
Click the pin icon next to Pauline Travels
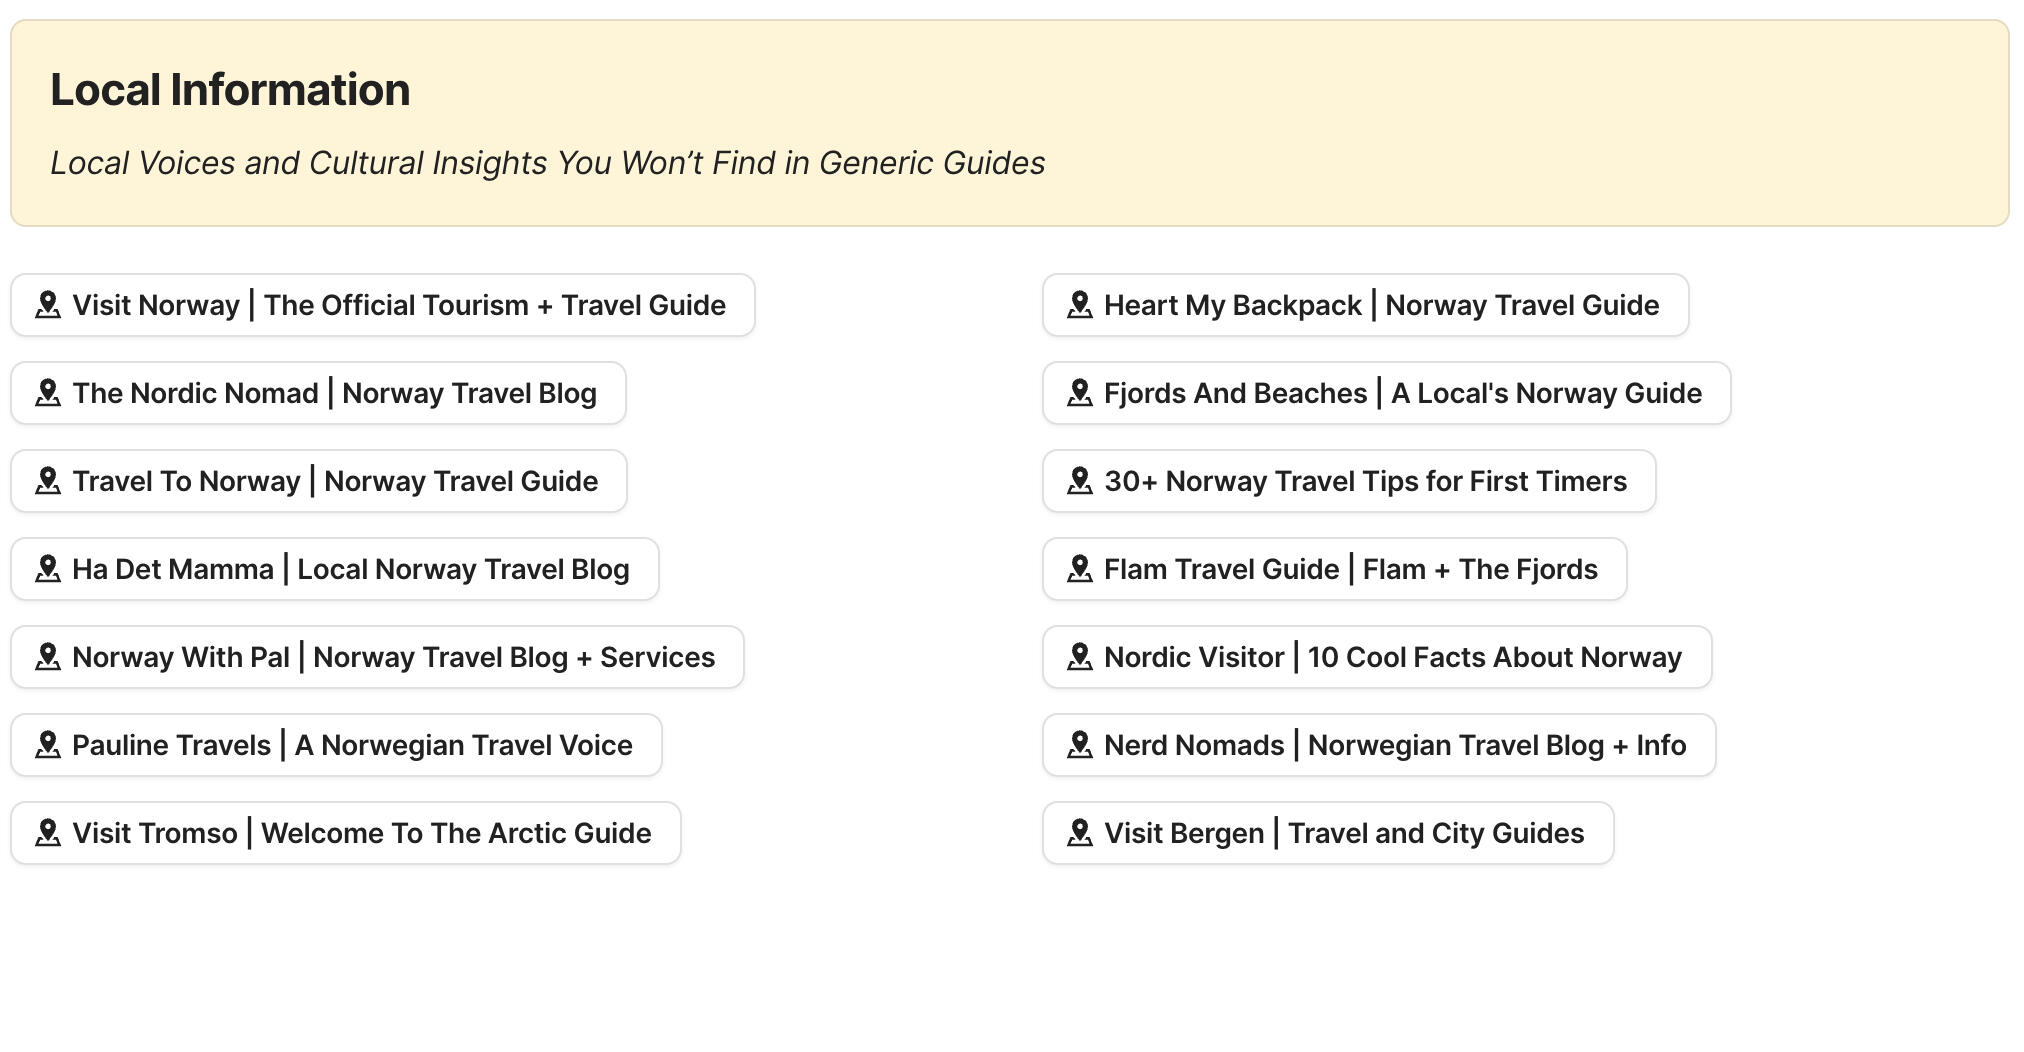48,745
